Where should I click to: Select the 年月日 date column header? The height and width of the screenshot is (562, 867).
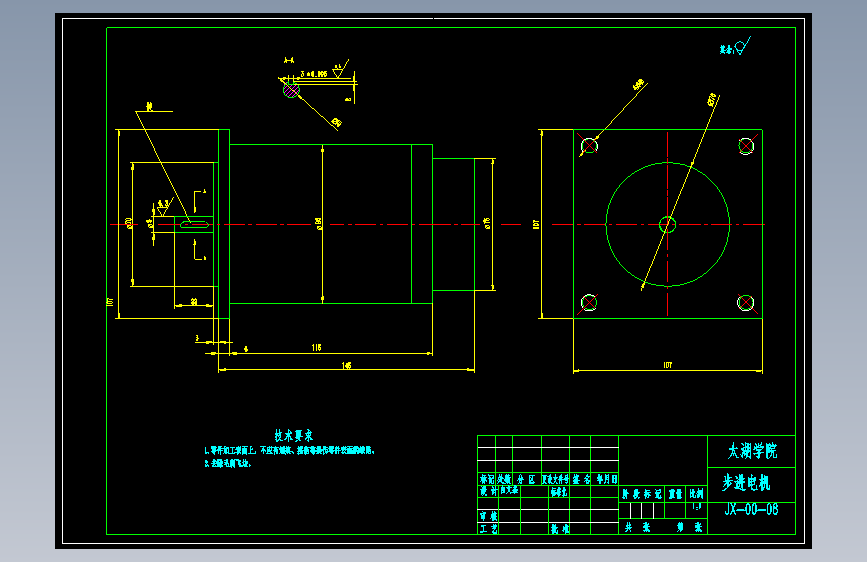(x=607, y=480)
